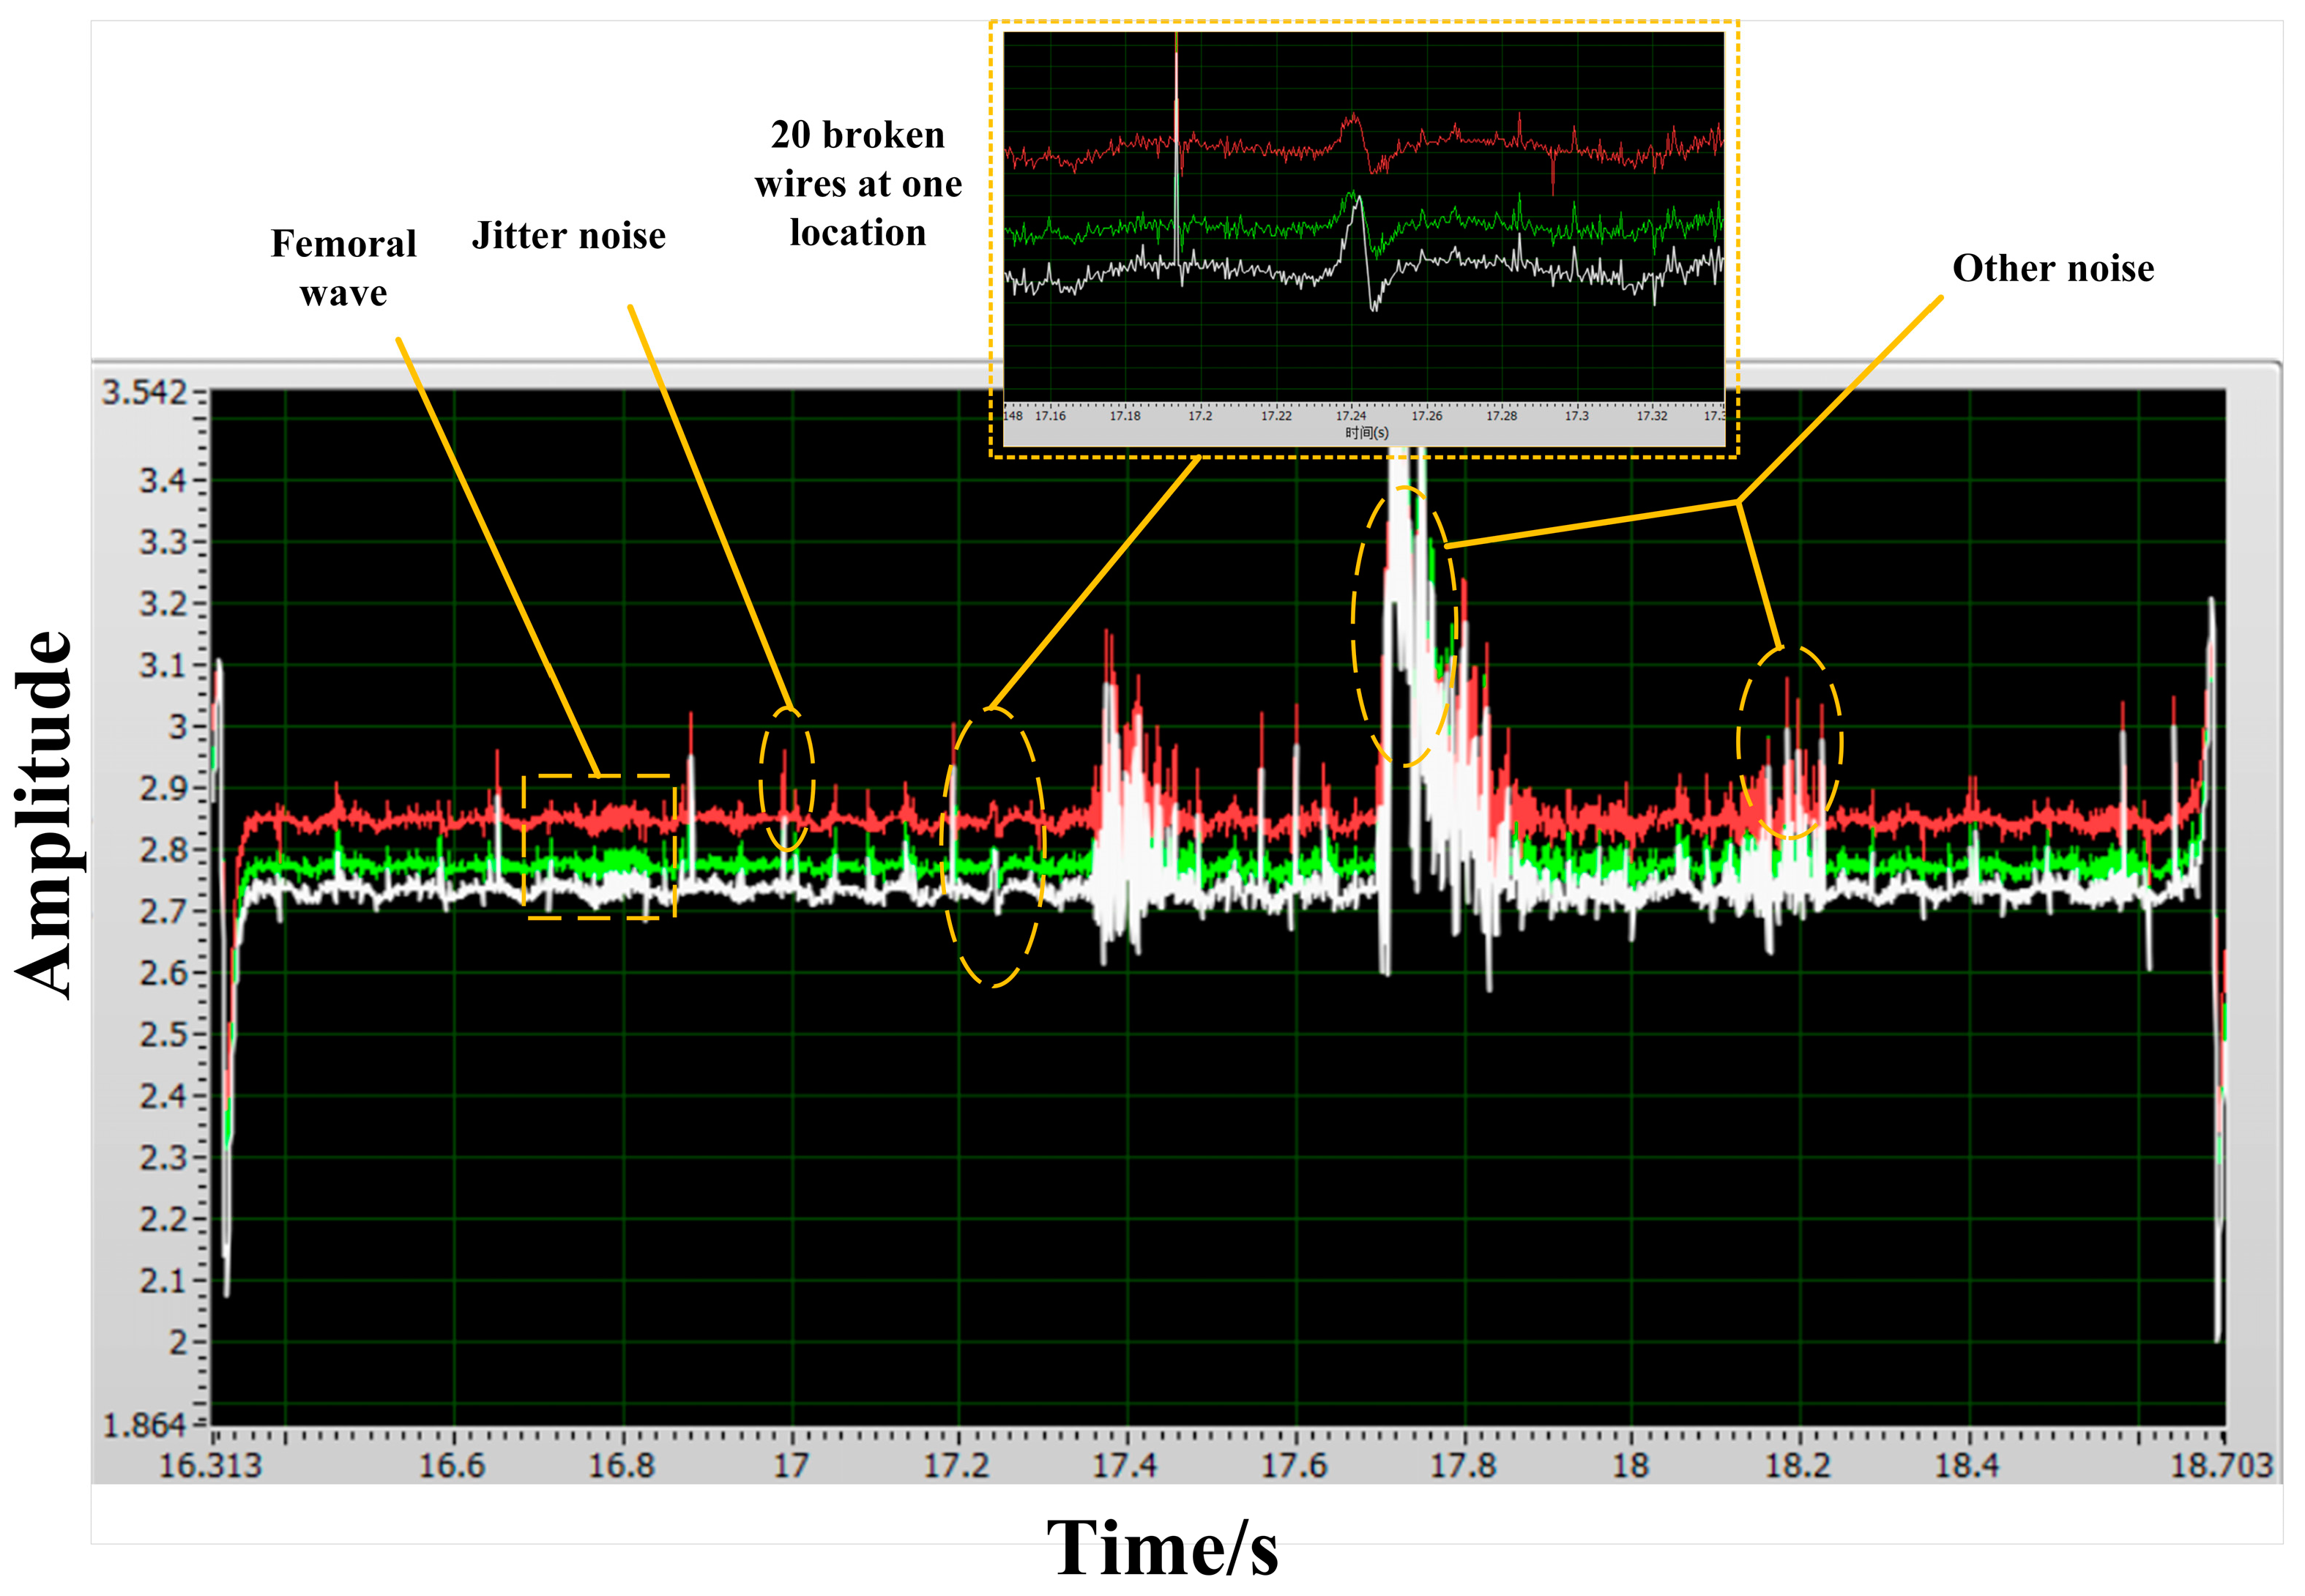This screenshot has height=1596, width=2305.
Task: Click the zoomed inset waveform plot
Action: (1364, 215)
